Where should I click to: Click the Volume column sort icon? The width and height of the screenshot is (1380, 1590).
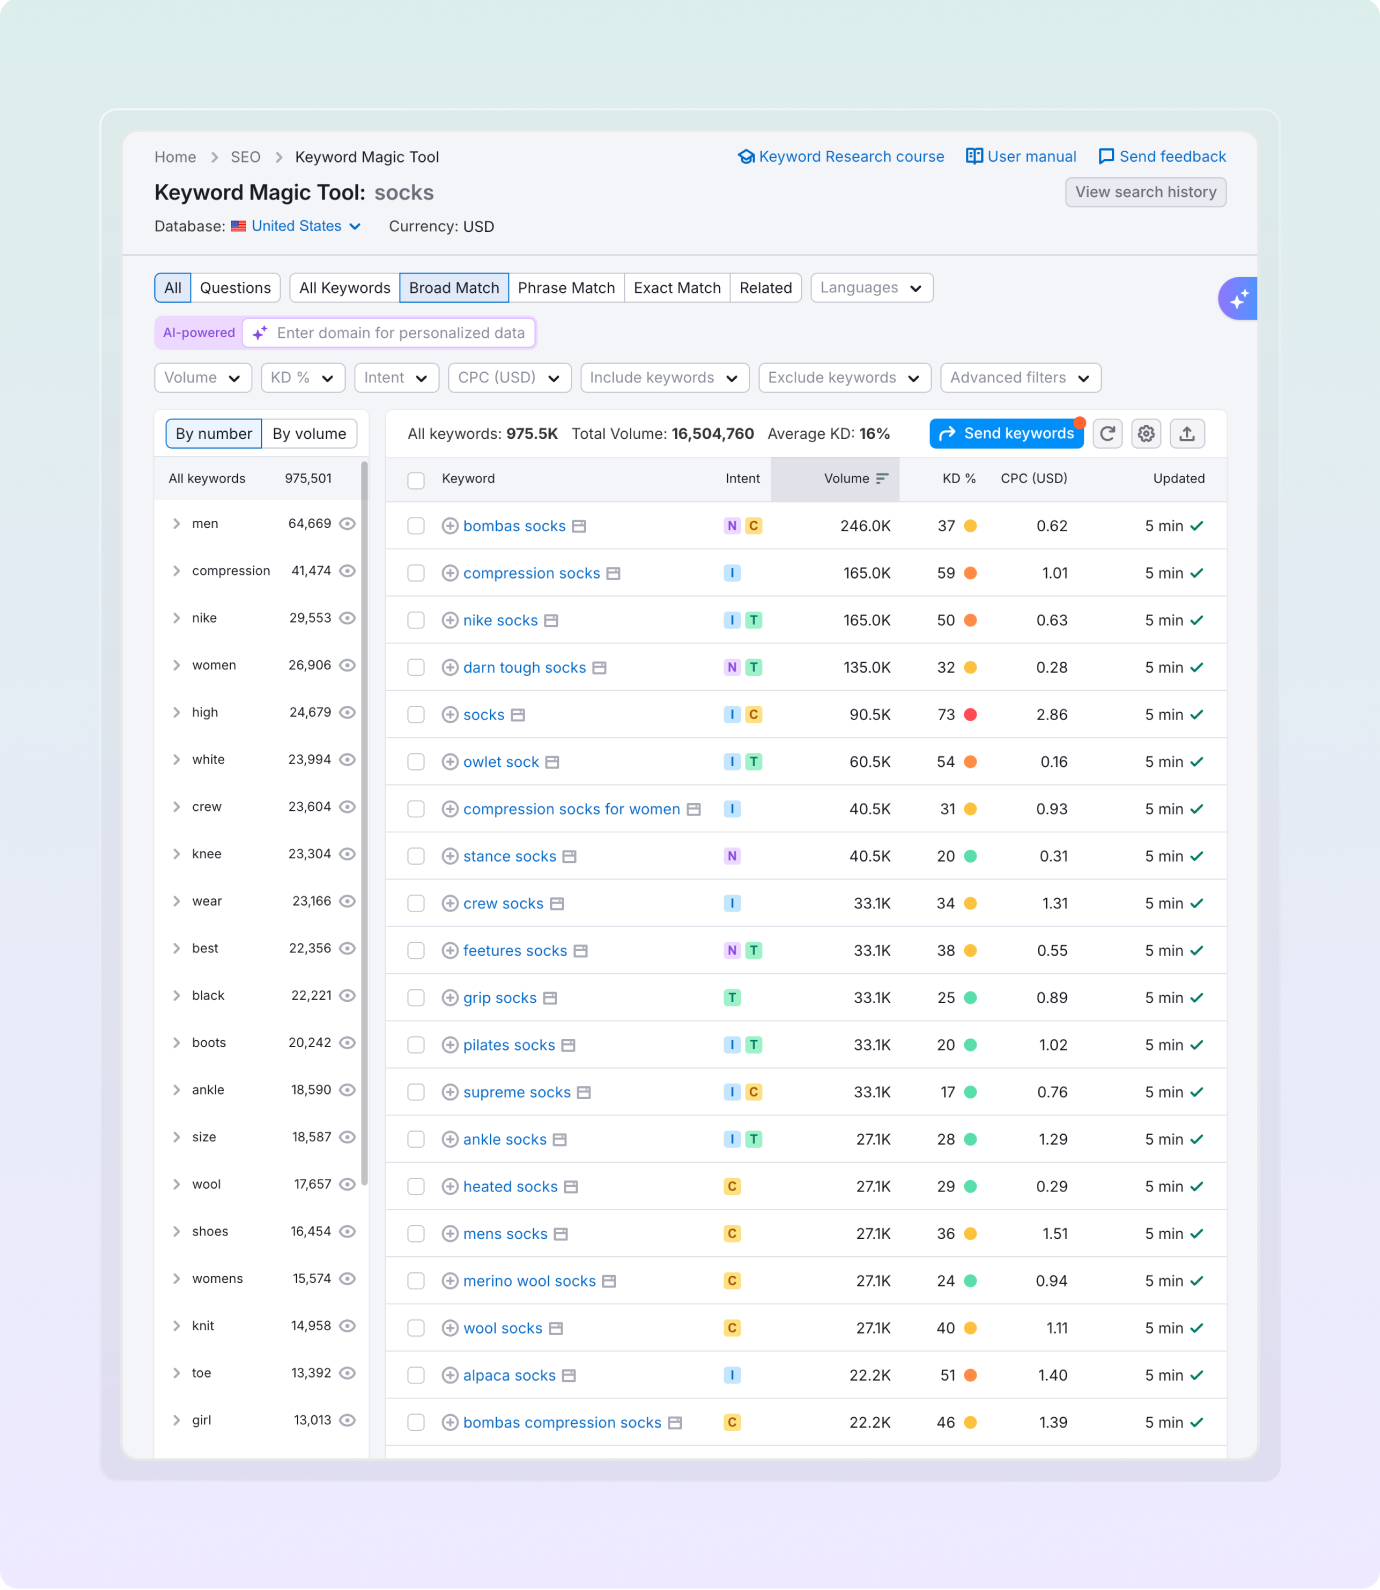tap(882, 479)
